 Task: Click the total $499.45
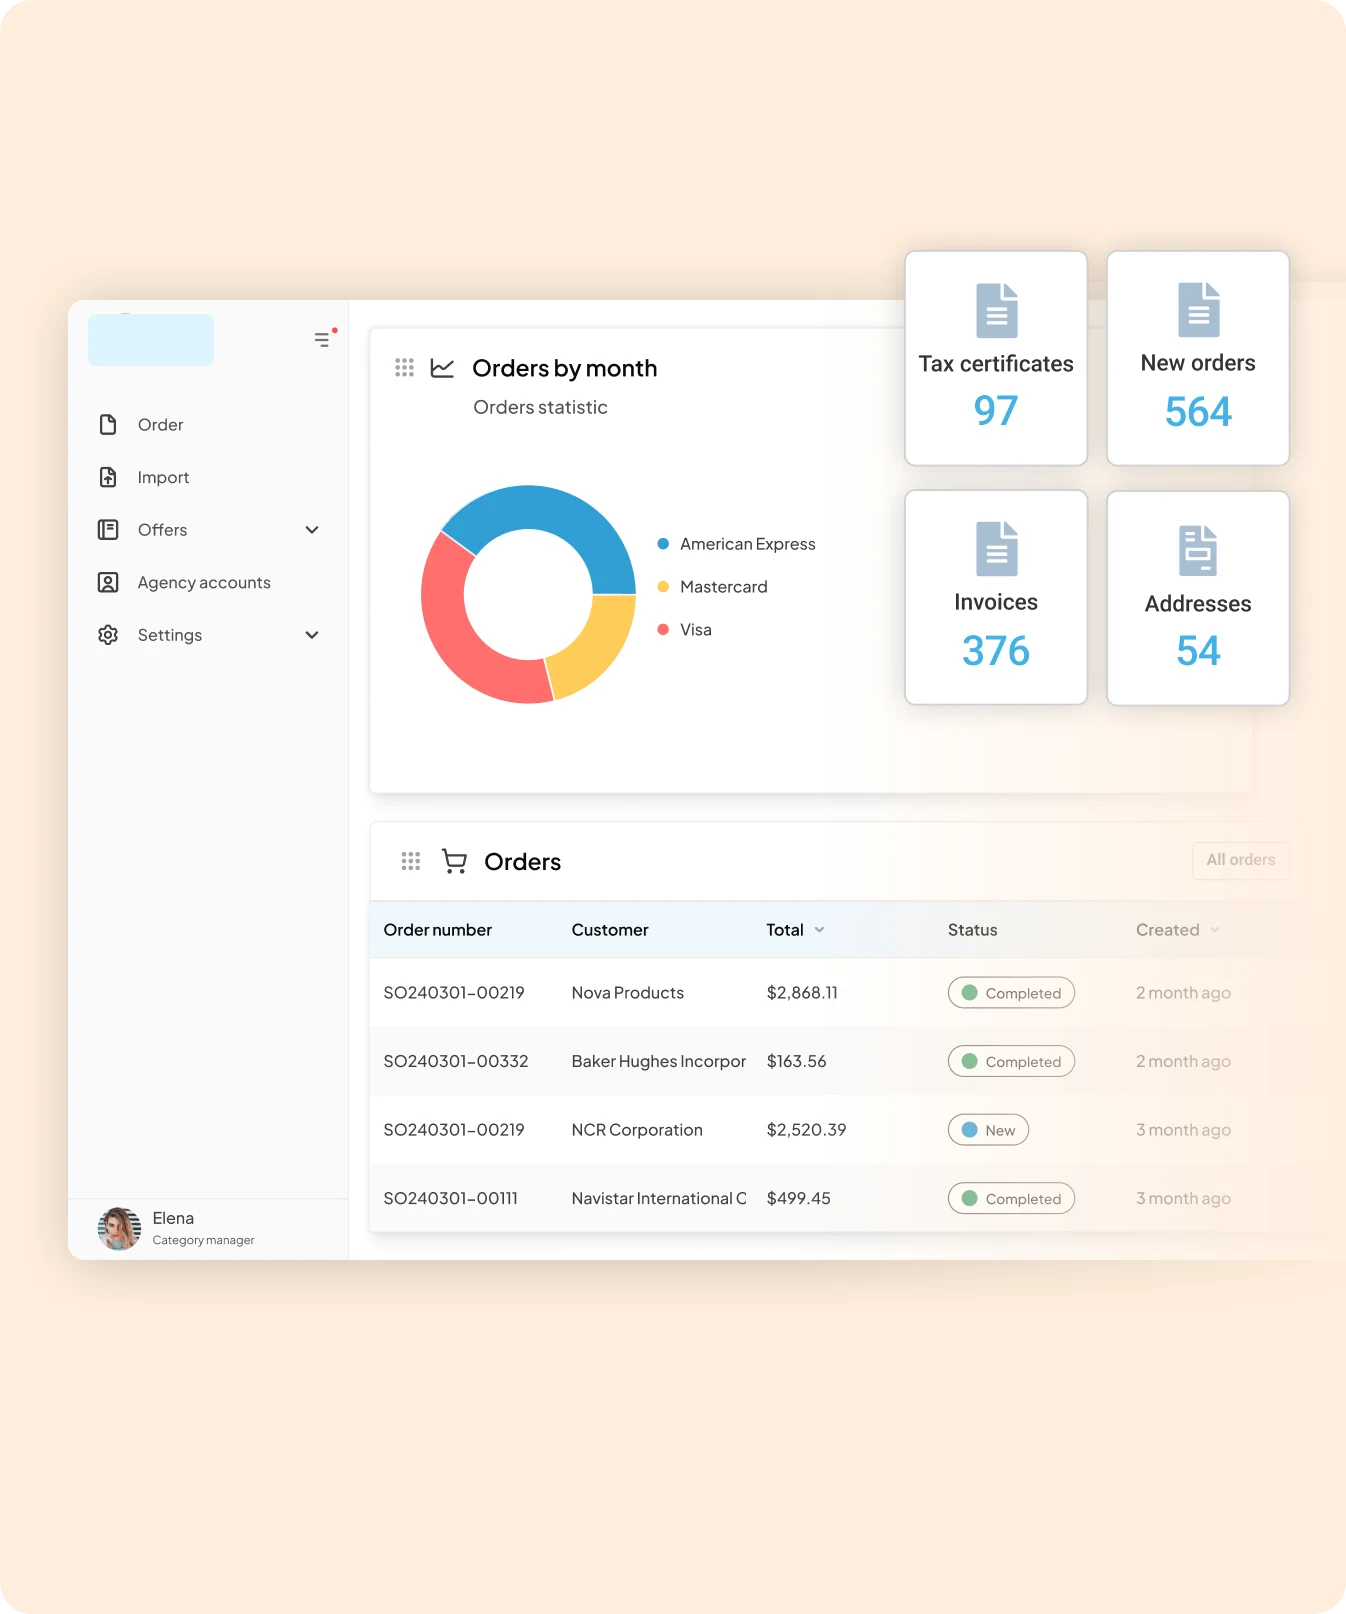pyautogui.click(x=798, y=1198)
